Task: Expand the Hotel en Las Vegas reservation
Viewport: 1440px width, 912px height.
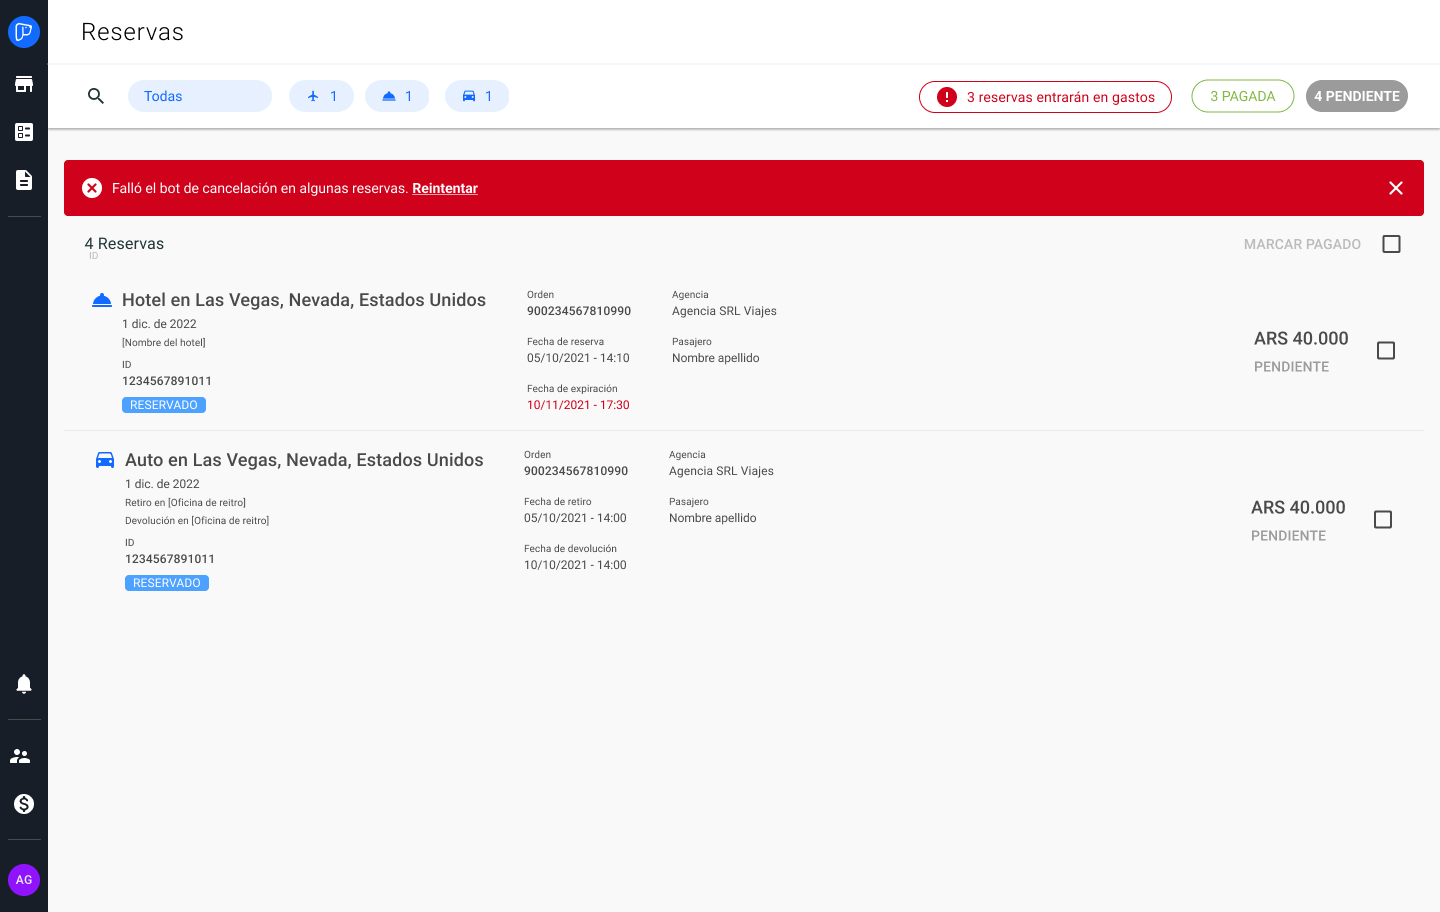Action: (x=303, y=300)
